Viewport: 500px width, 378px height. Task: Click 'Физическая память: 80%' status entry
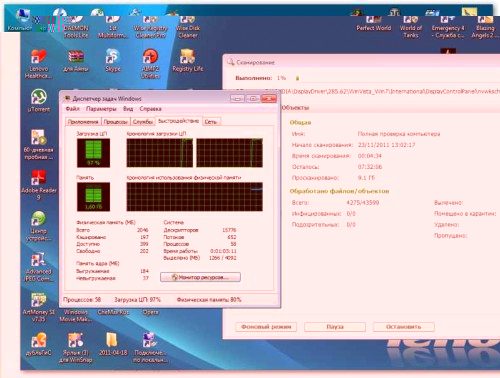coord(209,300)
